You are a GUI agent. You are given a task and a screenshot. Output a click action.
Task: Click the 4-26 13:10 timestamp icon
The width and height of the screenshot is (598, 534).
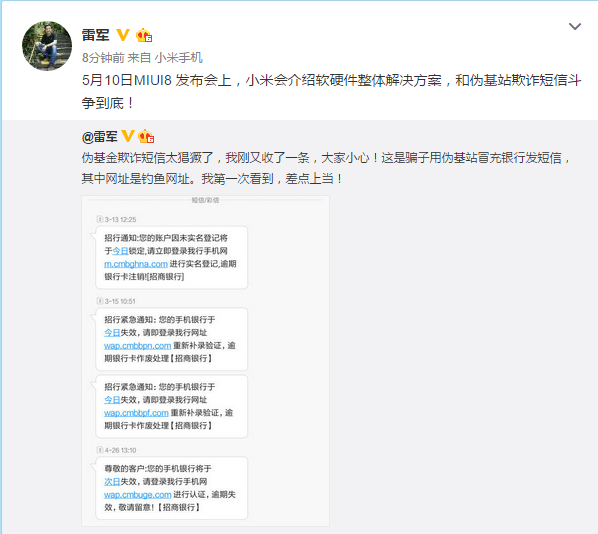click(100, 450)
